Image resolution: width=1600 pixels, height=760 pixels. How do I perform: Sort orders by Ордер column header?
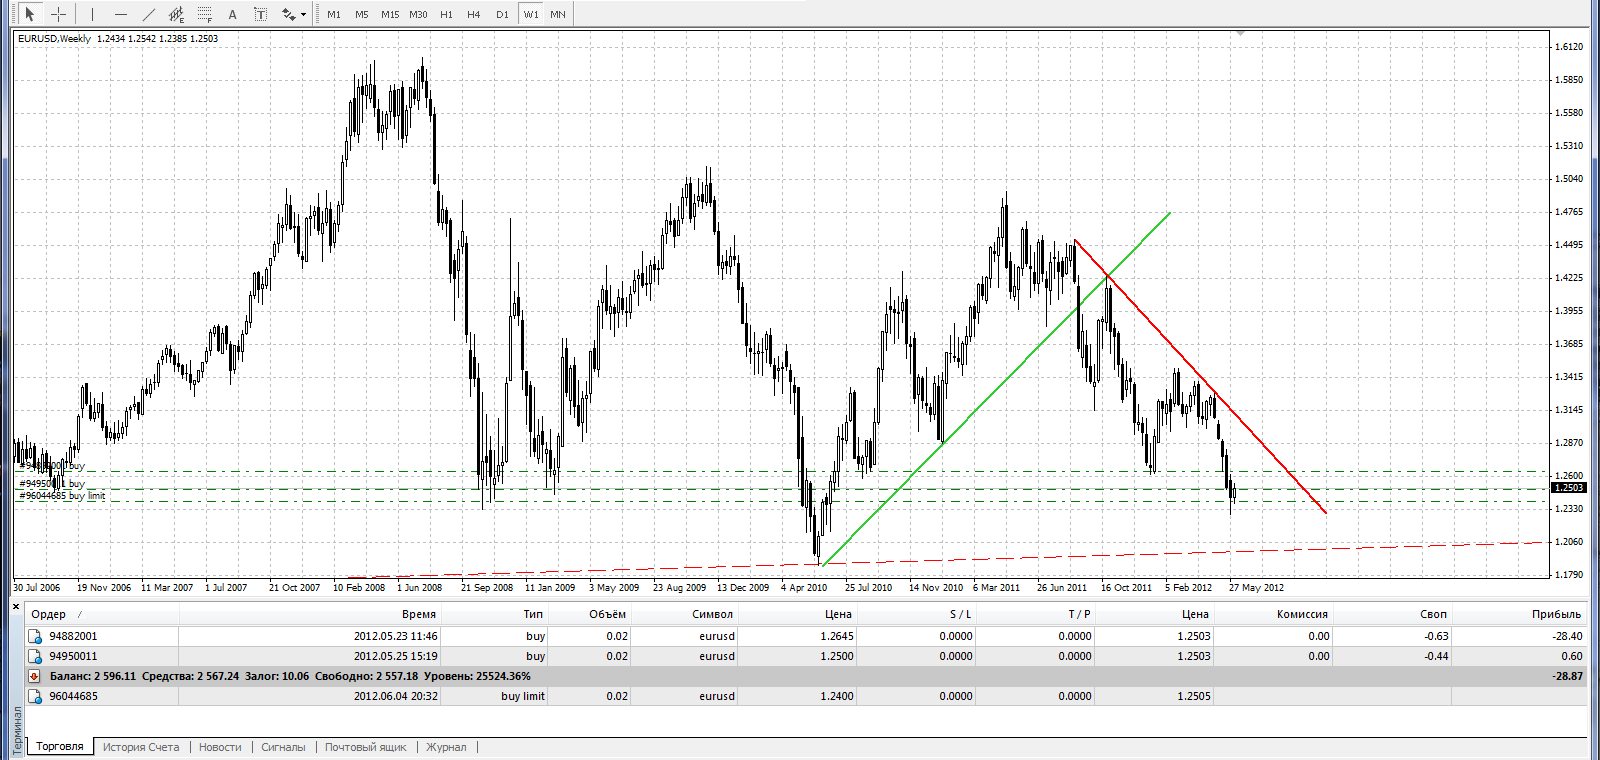pos(48,614)
